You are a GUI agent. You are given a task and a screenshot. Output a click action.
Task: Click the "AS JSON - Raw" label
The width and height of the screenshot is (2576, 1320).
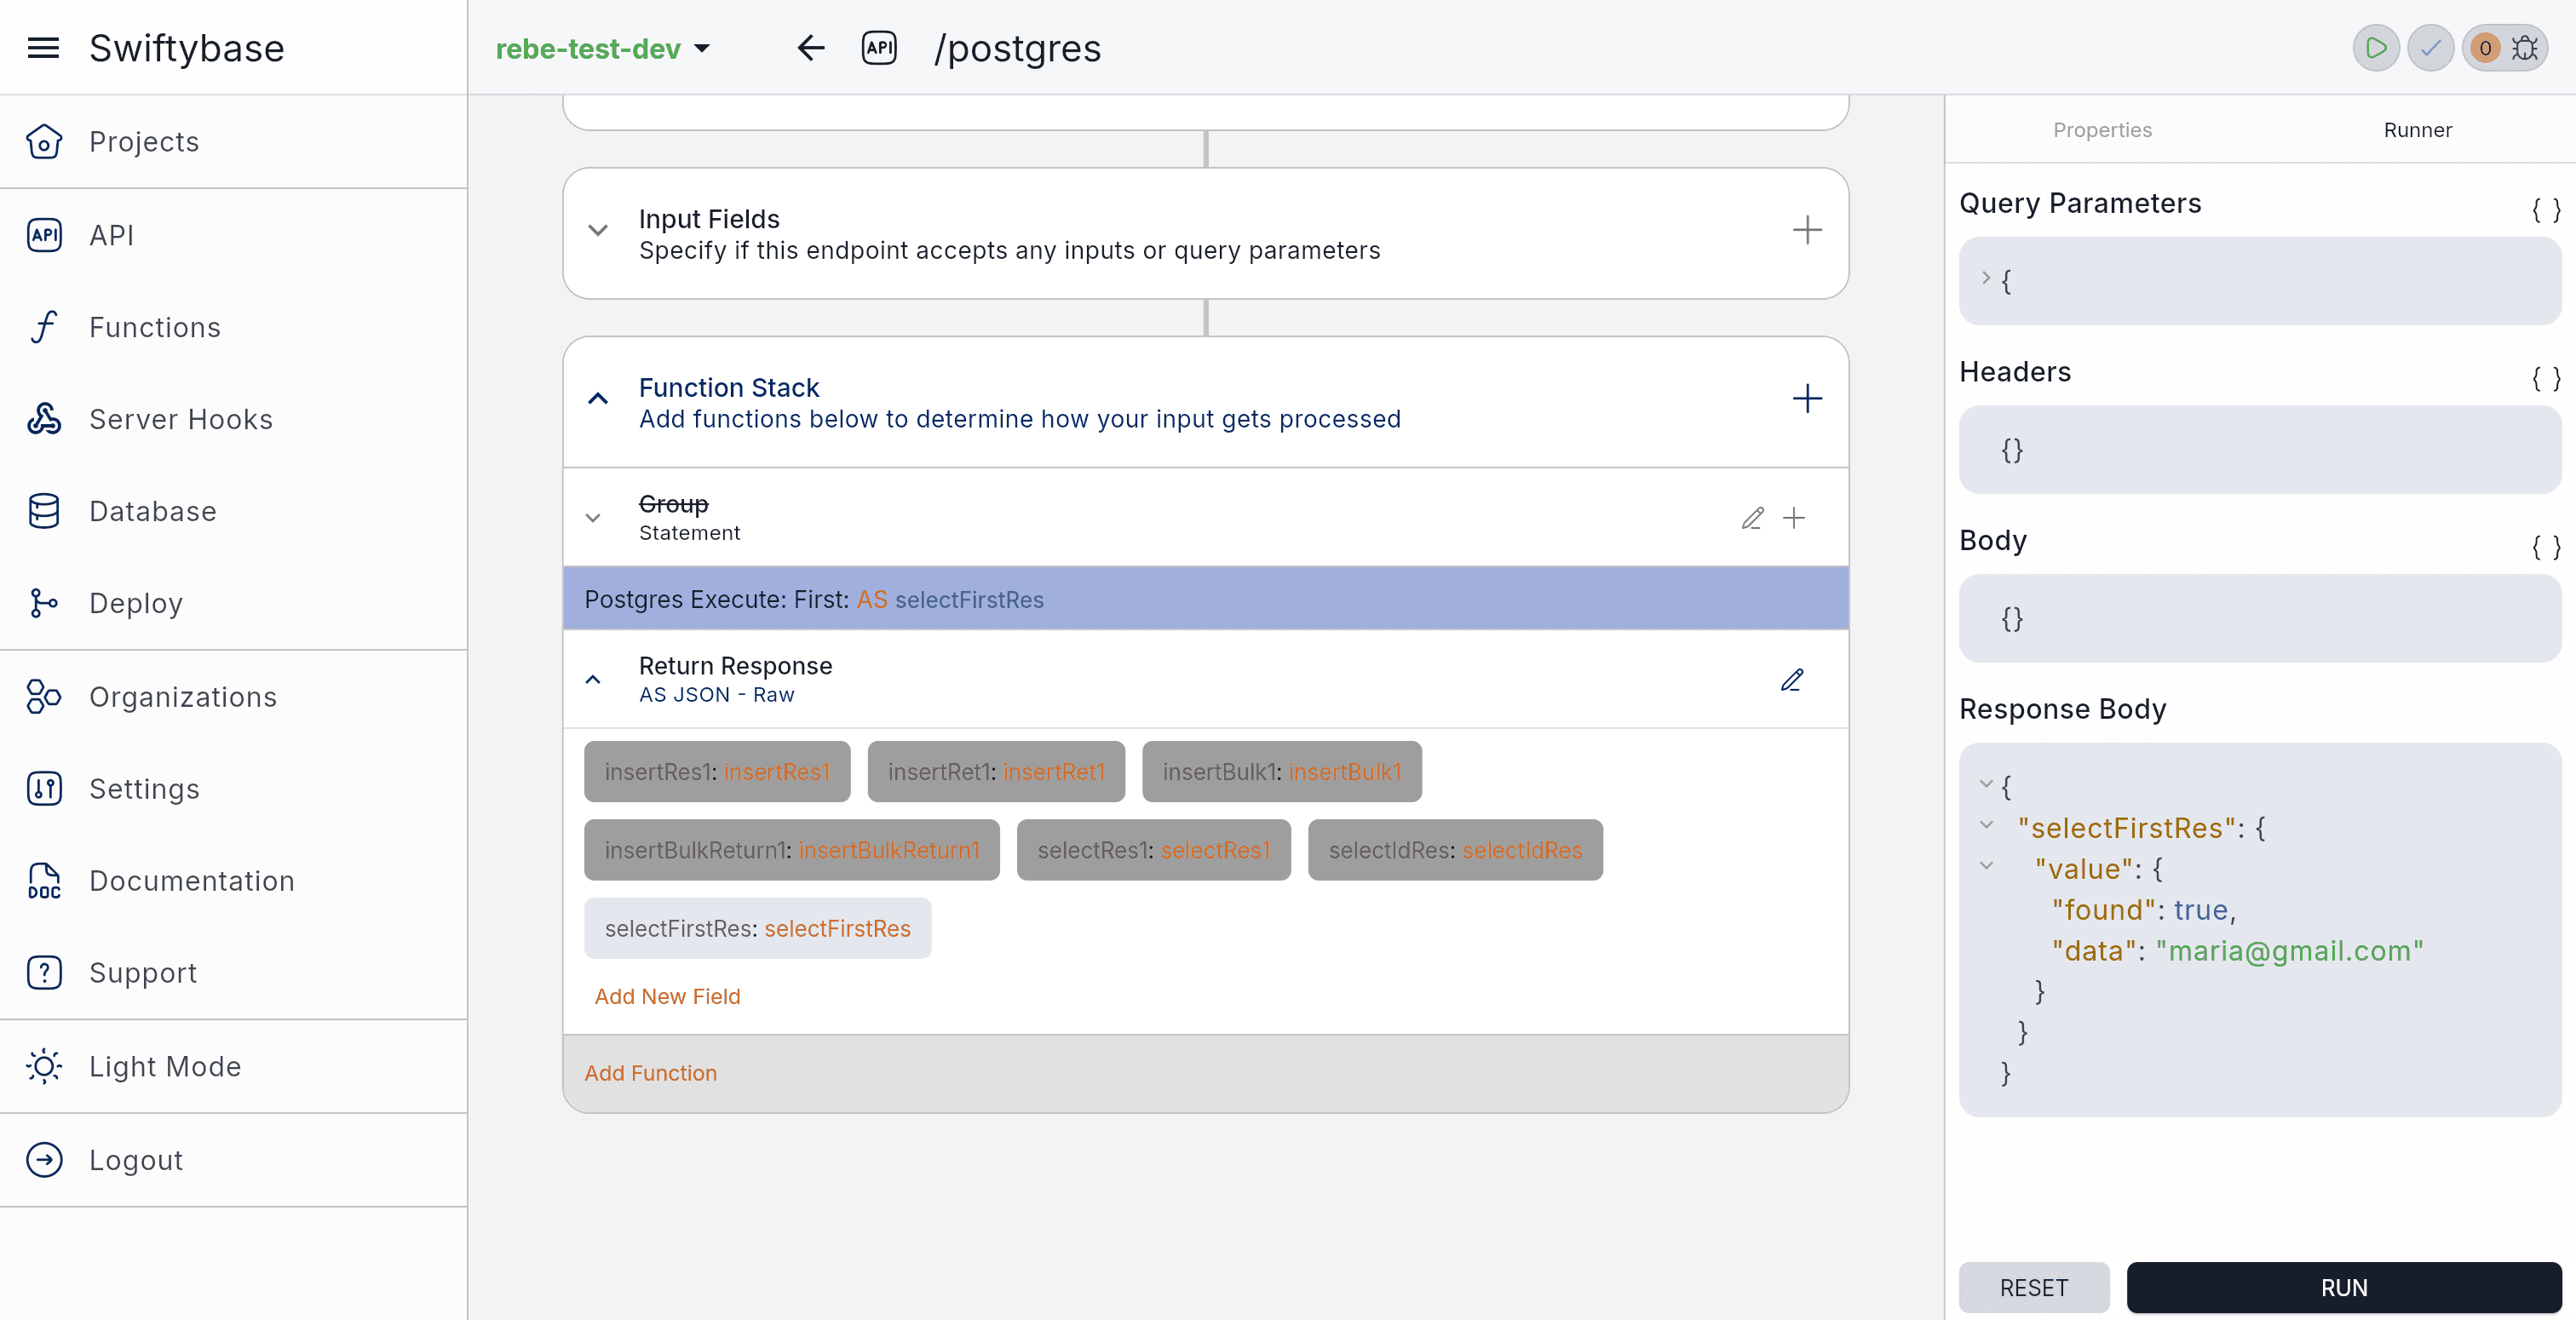pyautogui.click(x=716, y=695)
